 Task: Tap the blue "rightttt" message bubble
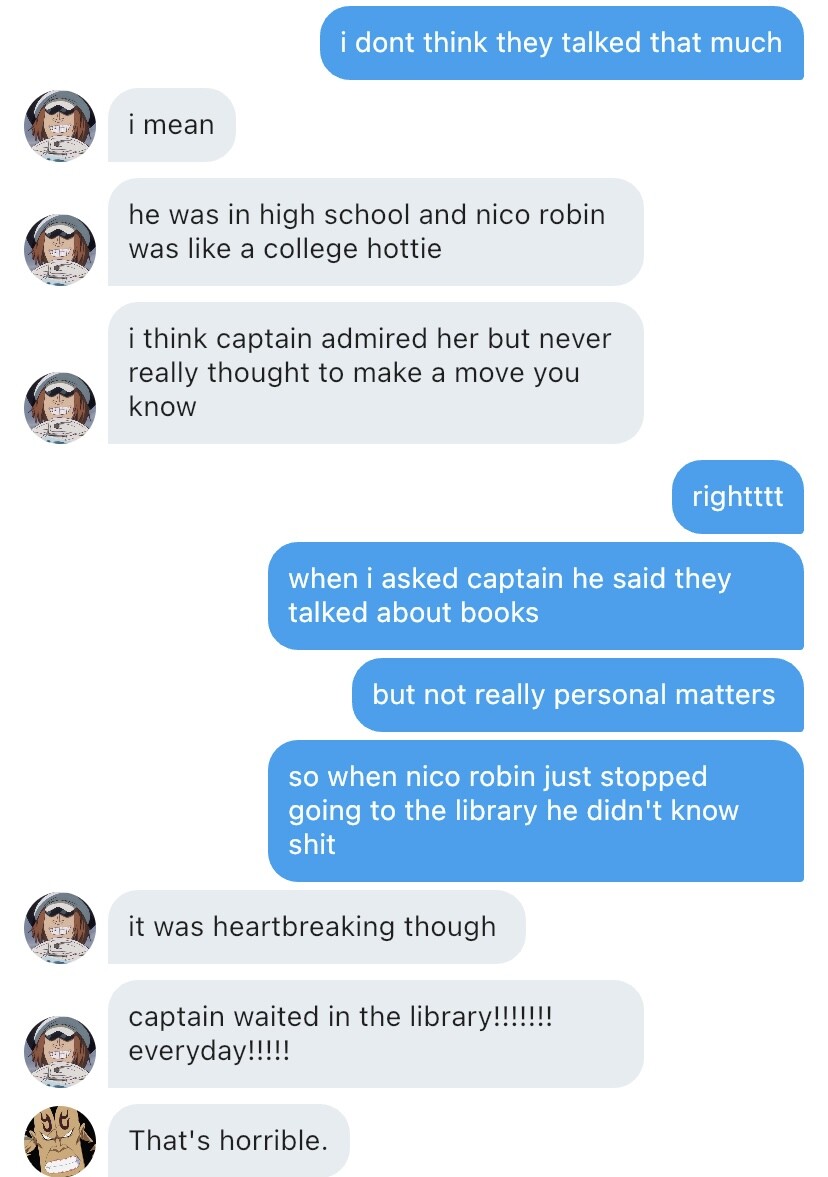(737, 497)
